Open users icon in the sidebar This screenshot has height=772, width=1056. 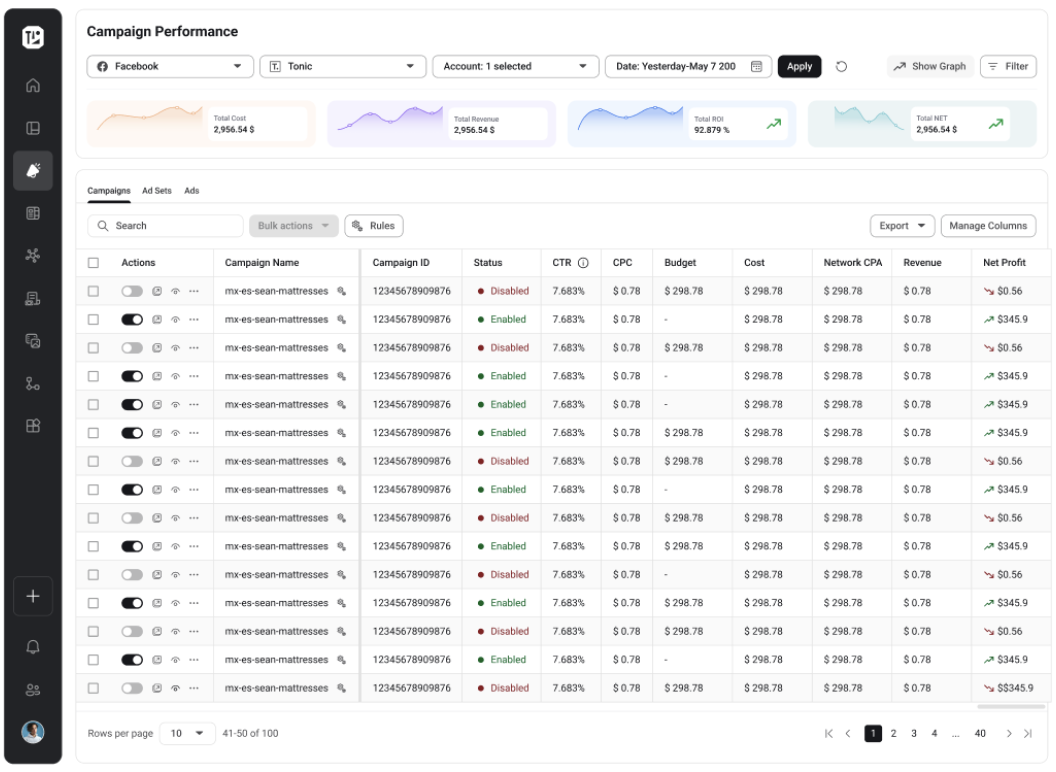tap(33, 690)
